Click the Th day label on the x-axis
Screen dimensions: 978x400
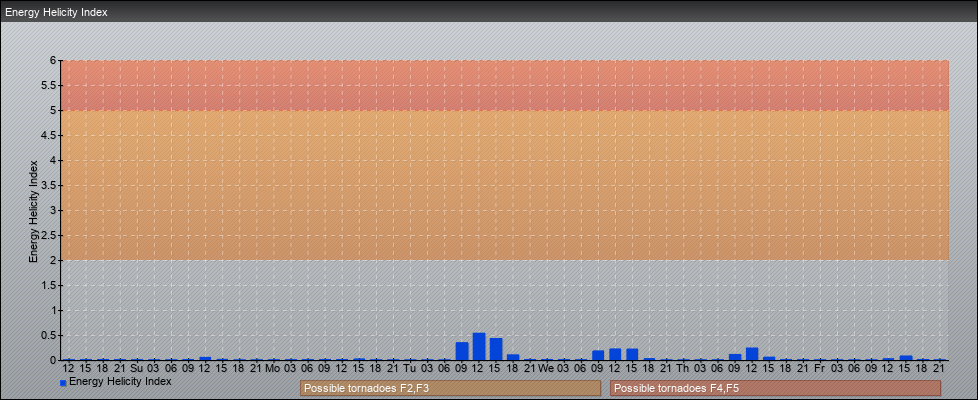click(x=683, y=369)
